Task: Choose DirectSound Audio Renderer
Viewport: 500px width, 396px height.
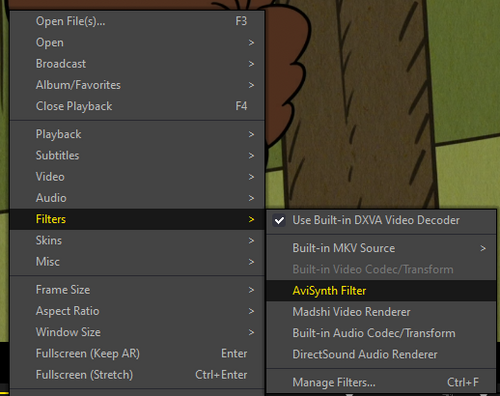Action: 381,354
